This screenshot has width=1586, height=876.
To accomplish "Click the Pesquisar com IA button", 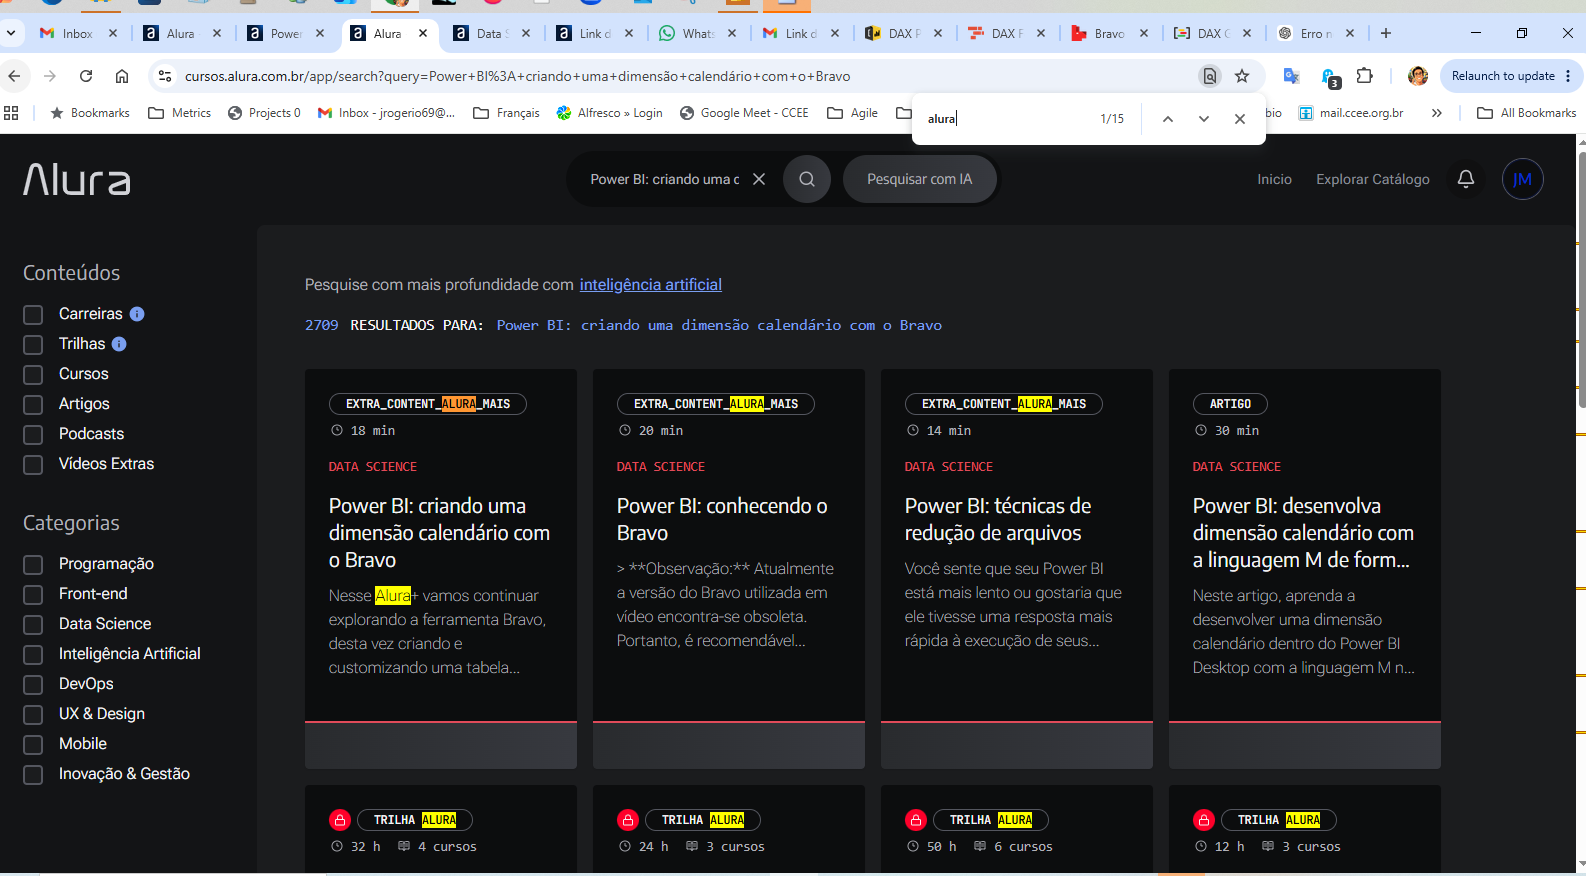I will [x=919, y=179].
